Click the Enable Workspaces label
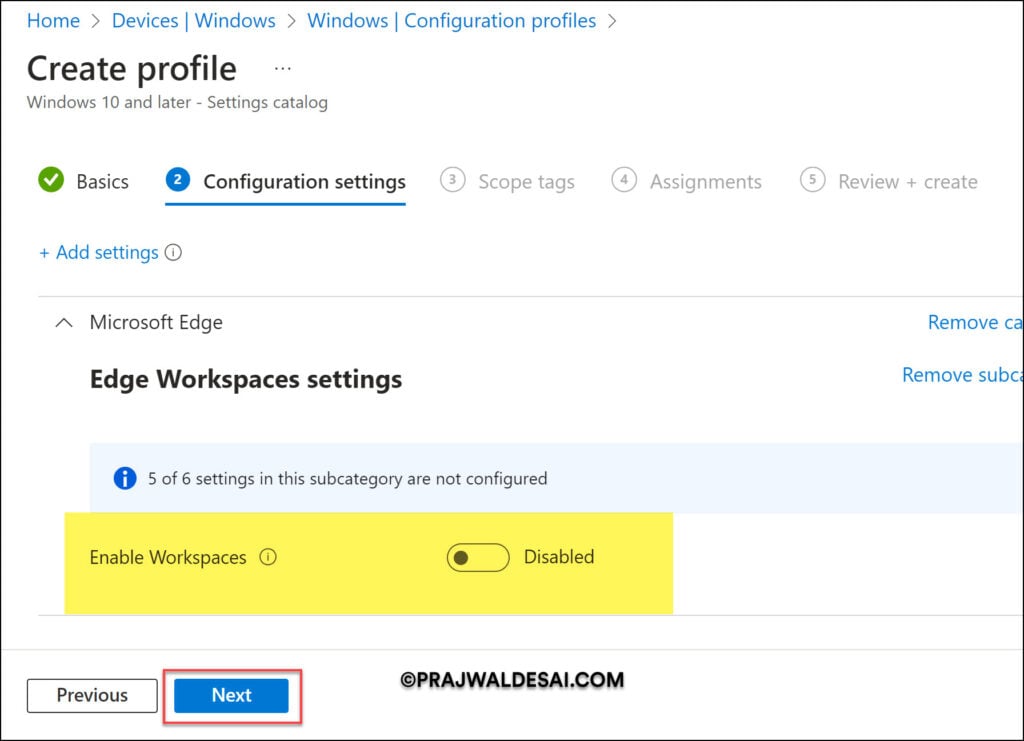This screenshot has height=741, width=1024. tap(168, 558)
